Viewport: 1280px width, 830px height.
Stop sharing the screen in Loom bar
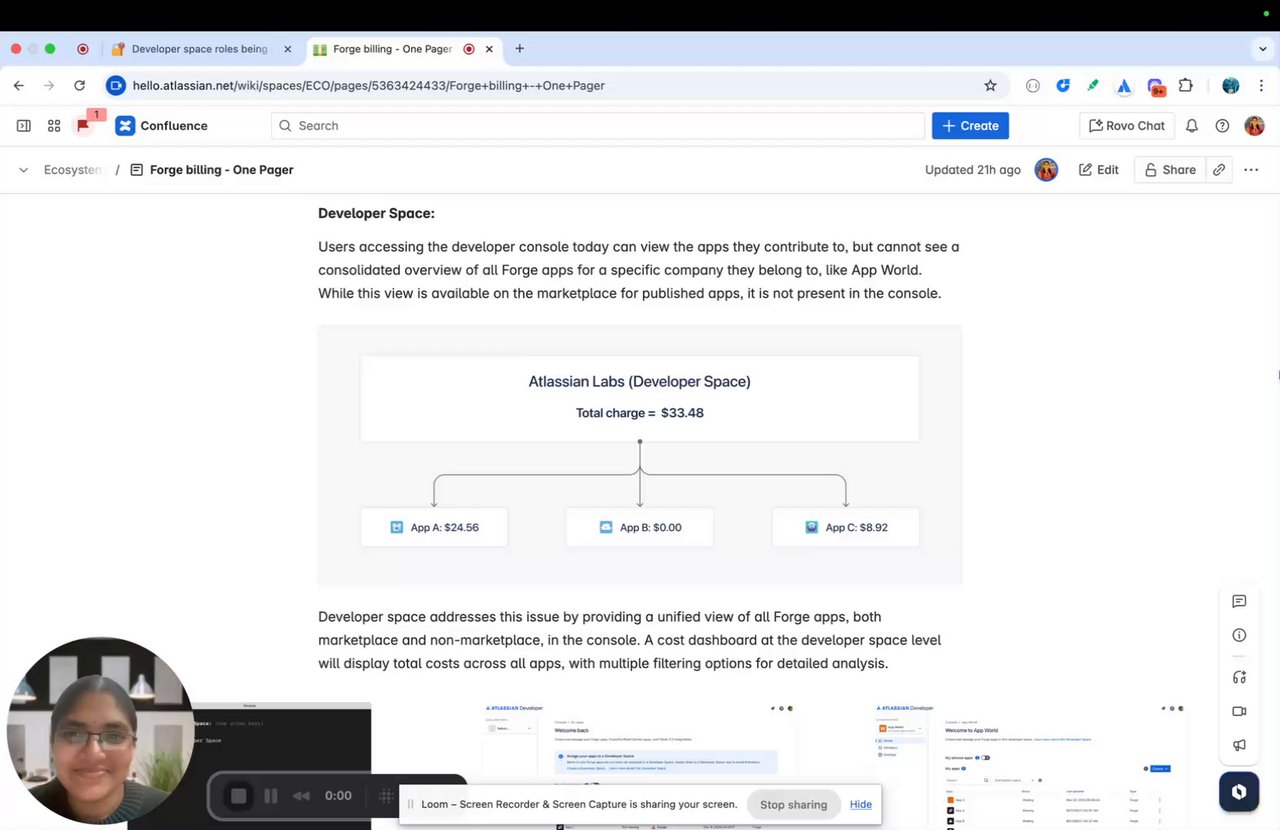(793, 804)
